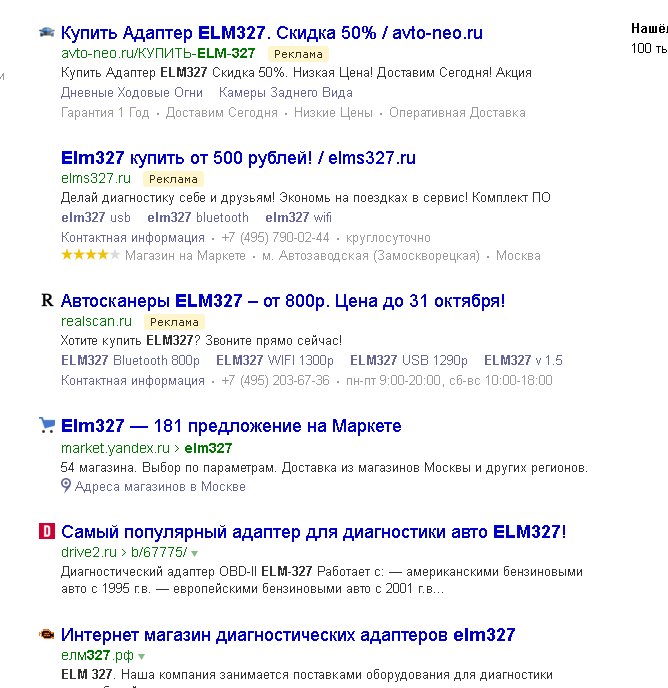Open the 'elm327 wifi' sitelink

[298, 217]
